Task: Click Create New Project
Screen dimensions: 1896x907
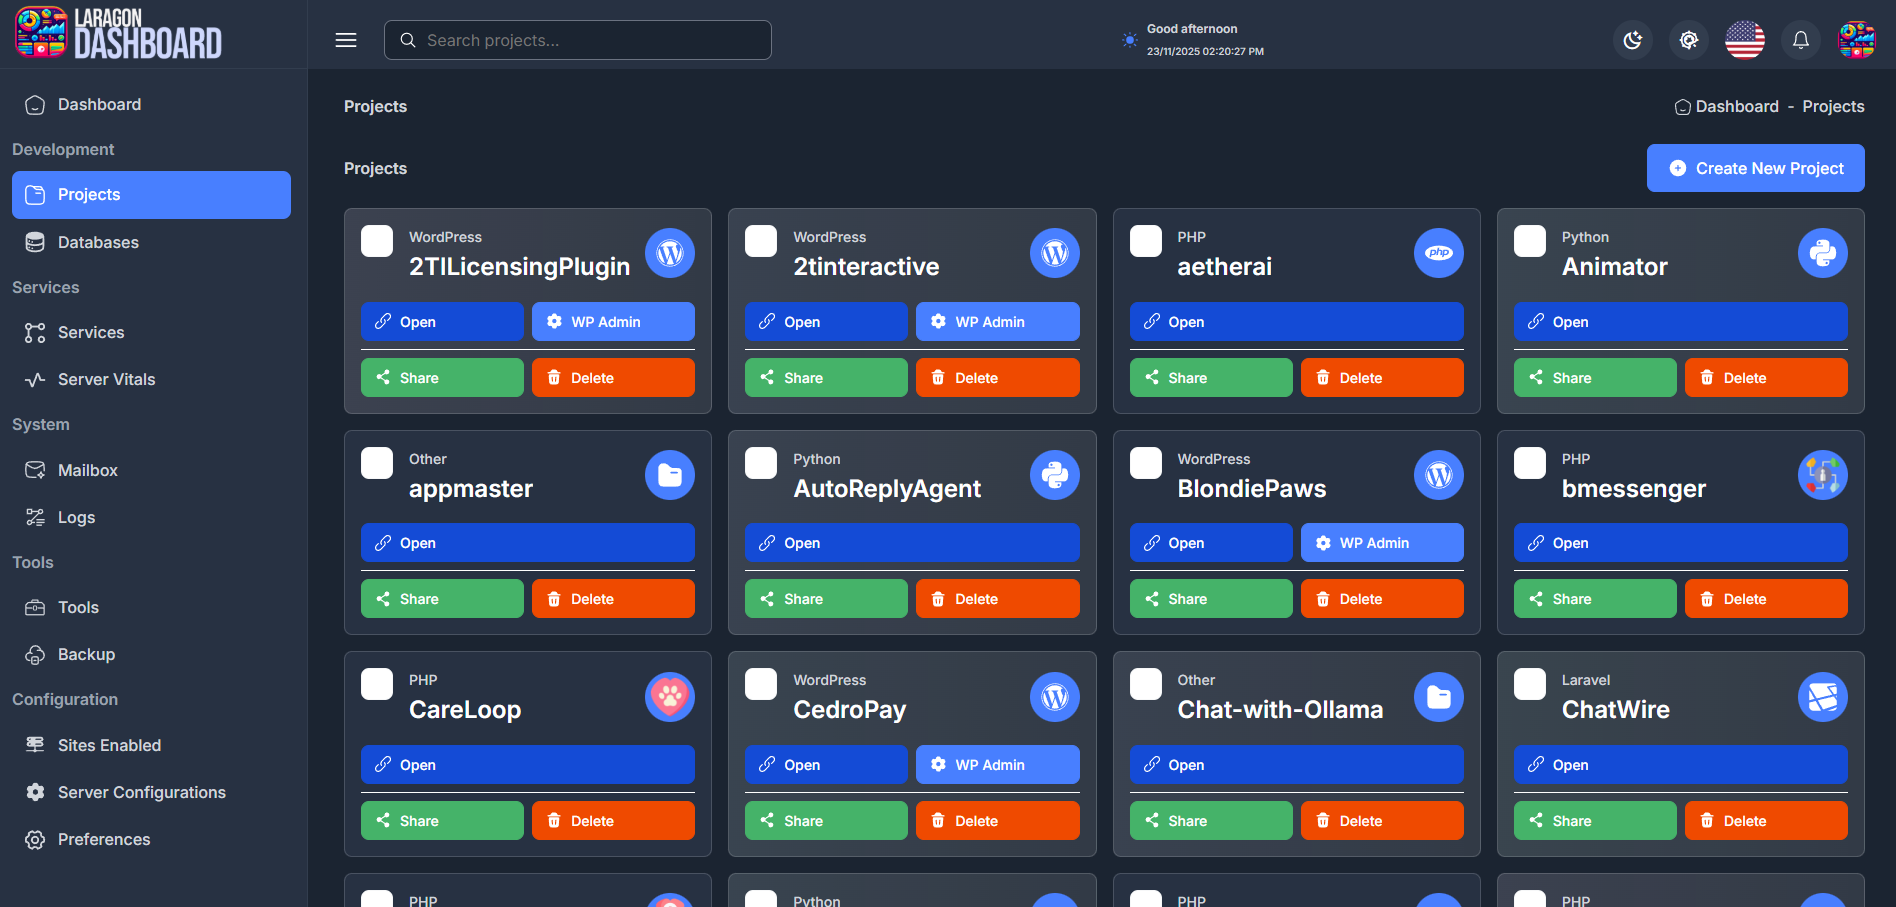Action: 1754,168
